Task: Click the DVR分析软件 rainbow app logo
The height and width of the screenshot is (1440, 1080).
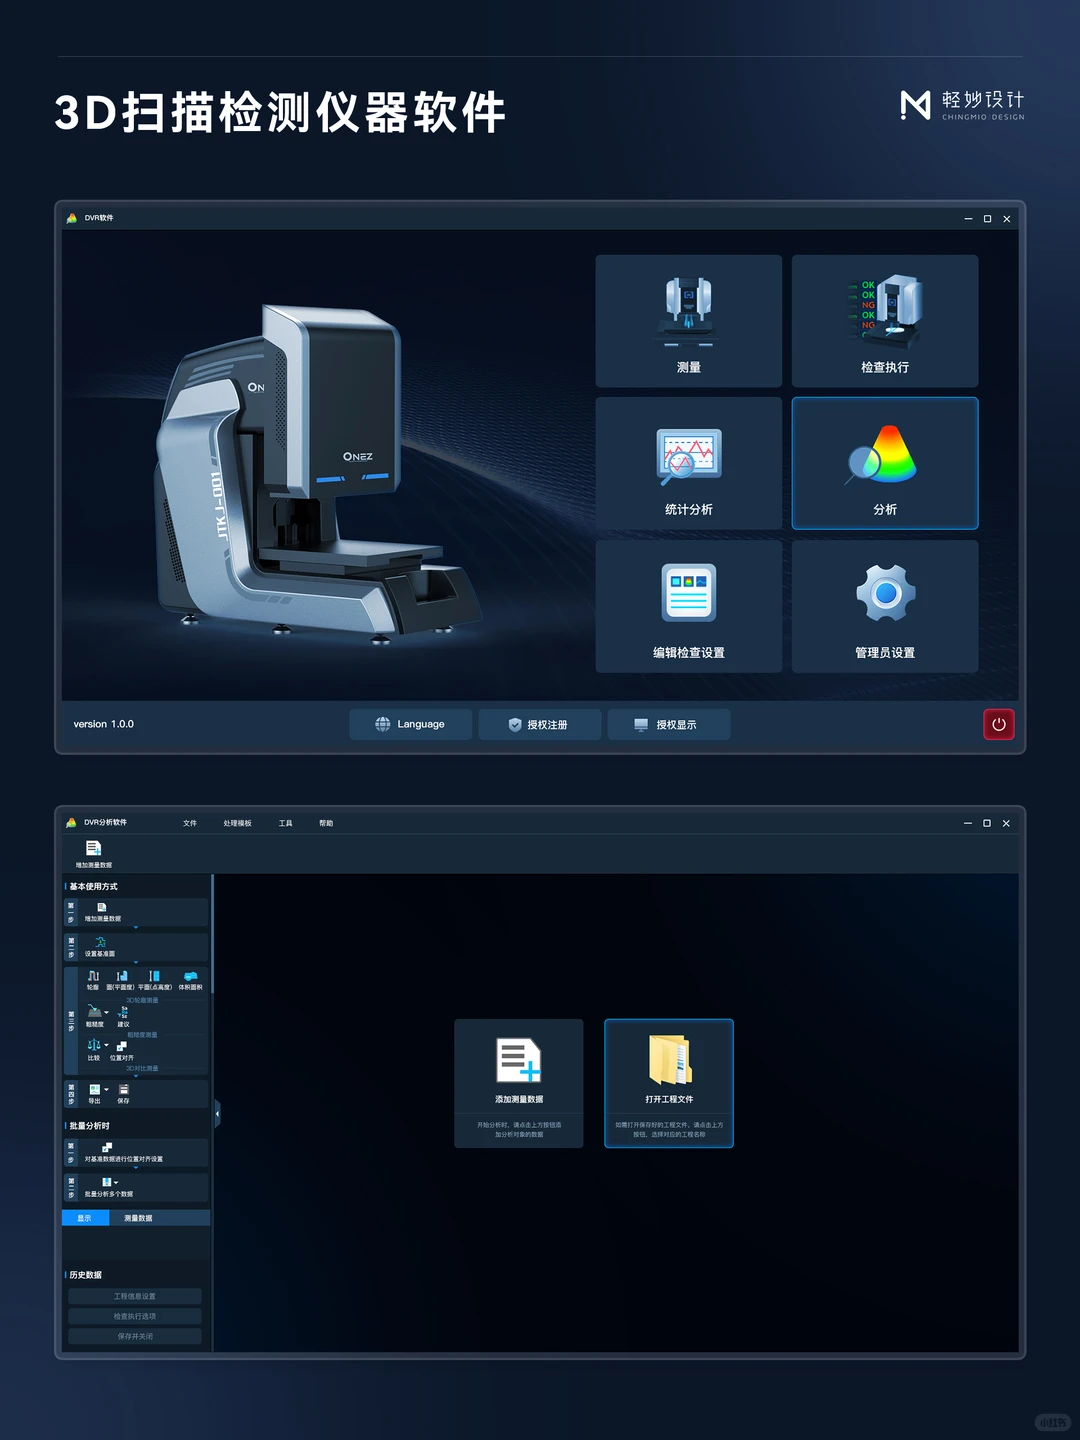Action: point(71,823)
